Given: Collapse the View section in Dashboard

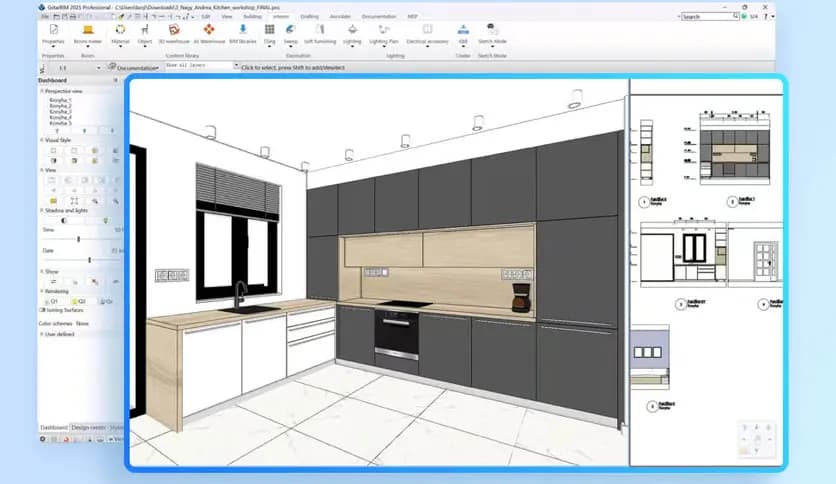Looking at the screenshot, I should click(42, 170).
